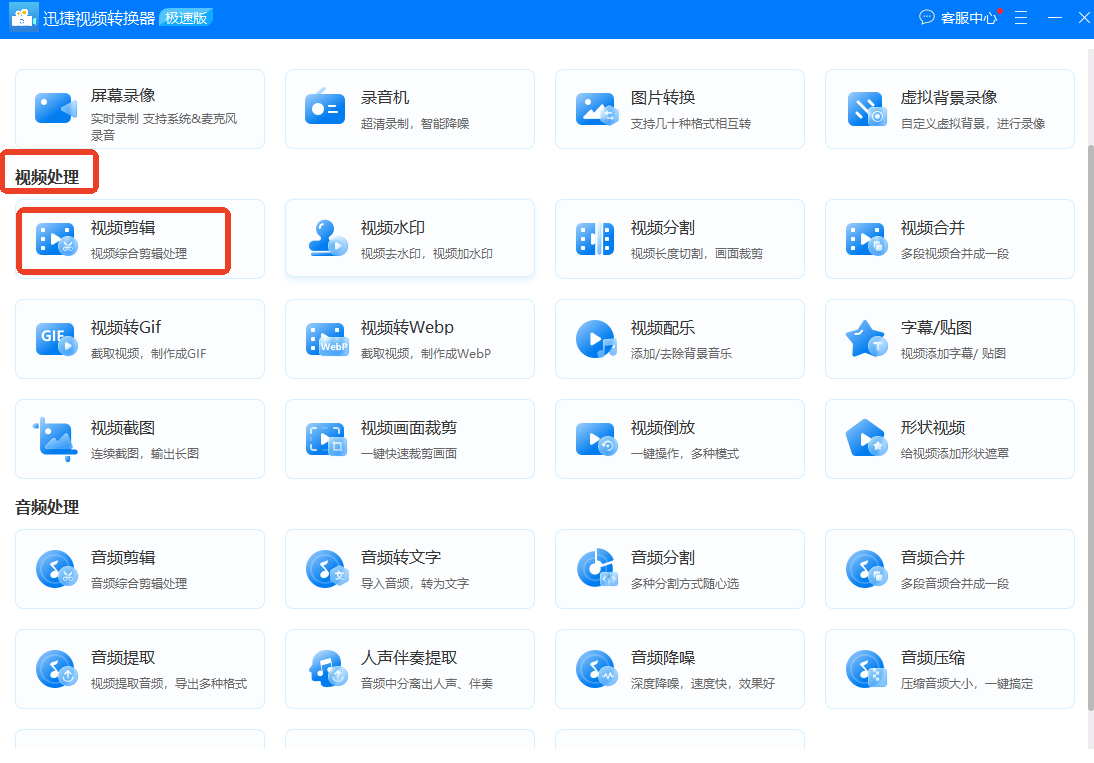Viewport: 1094px width, 763px height.
Task: Click the vertical scrollbar thumb
Action: [1090, 427]
